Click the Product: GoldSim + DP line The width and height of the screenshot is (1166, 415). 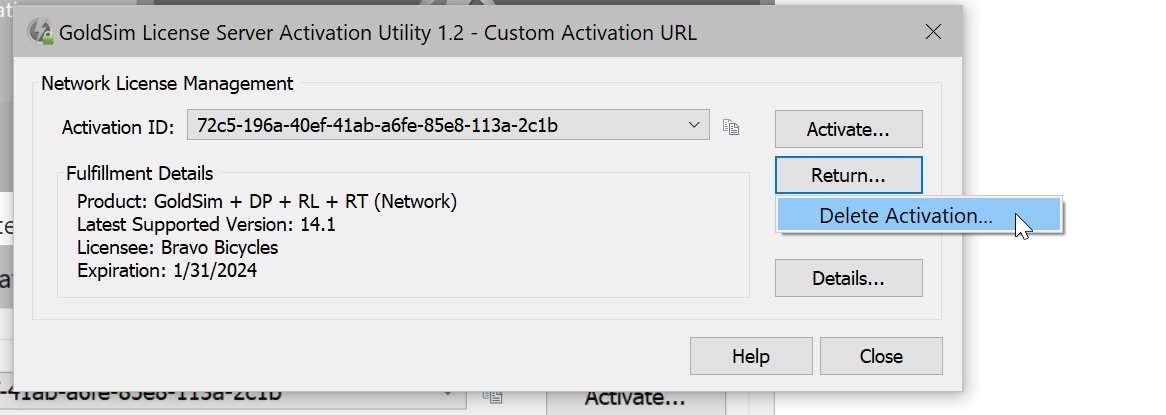[267, 202]
